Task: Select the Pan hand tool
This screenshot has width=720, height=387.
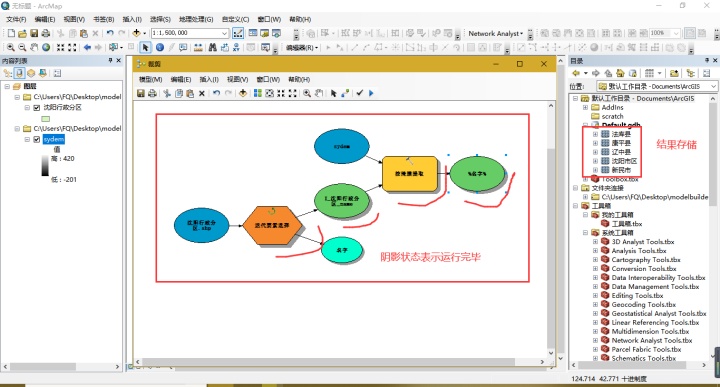Action: 34,47
